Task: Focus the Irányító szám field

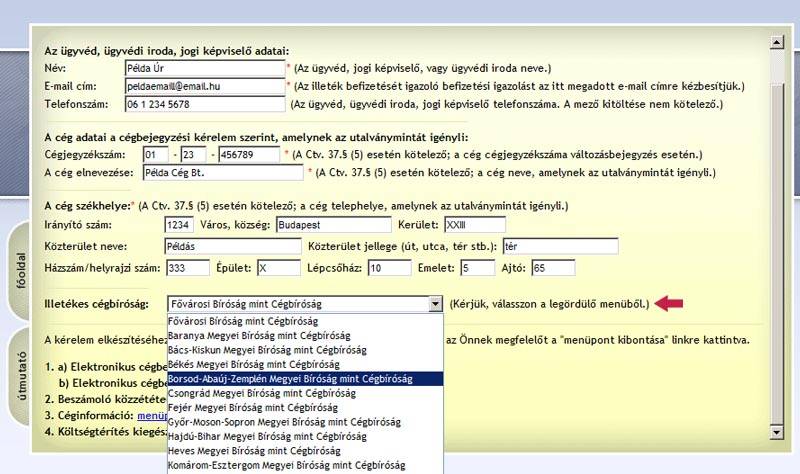Action: pyautogui.click(x=179, y=224)
